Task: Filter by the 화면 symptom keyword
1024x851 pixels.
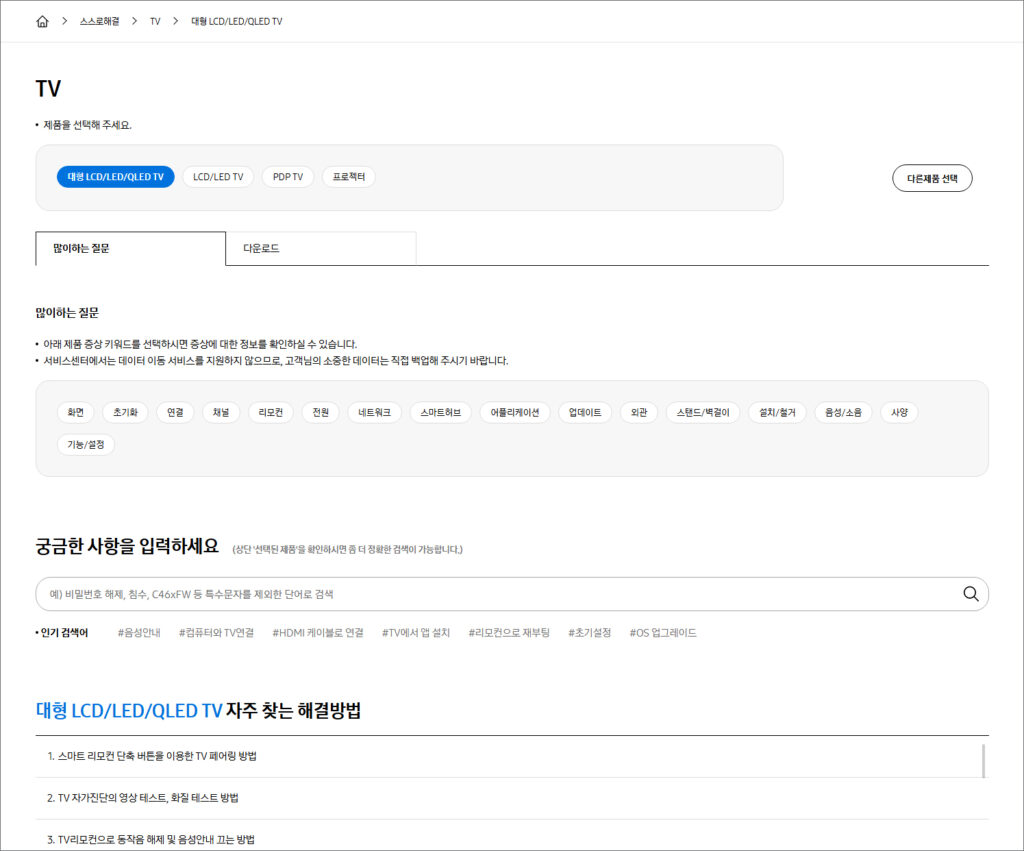Action: [x=75, y=412]
